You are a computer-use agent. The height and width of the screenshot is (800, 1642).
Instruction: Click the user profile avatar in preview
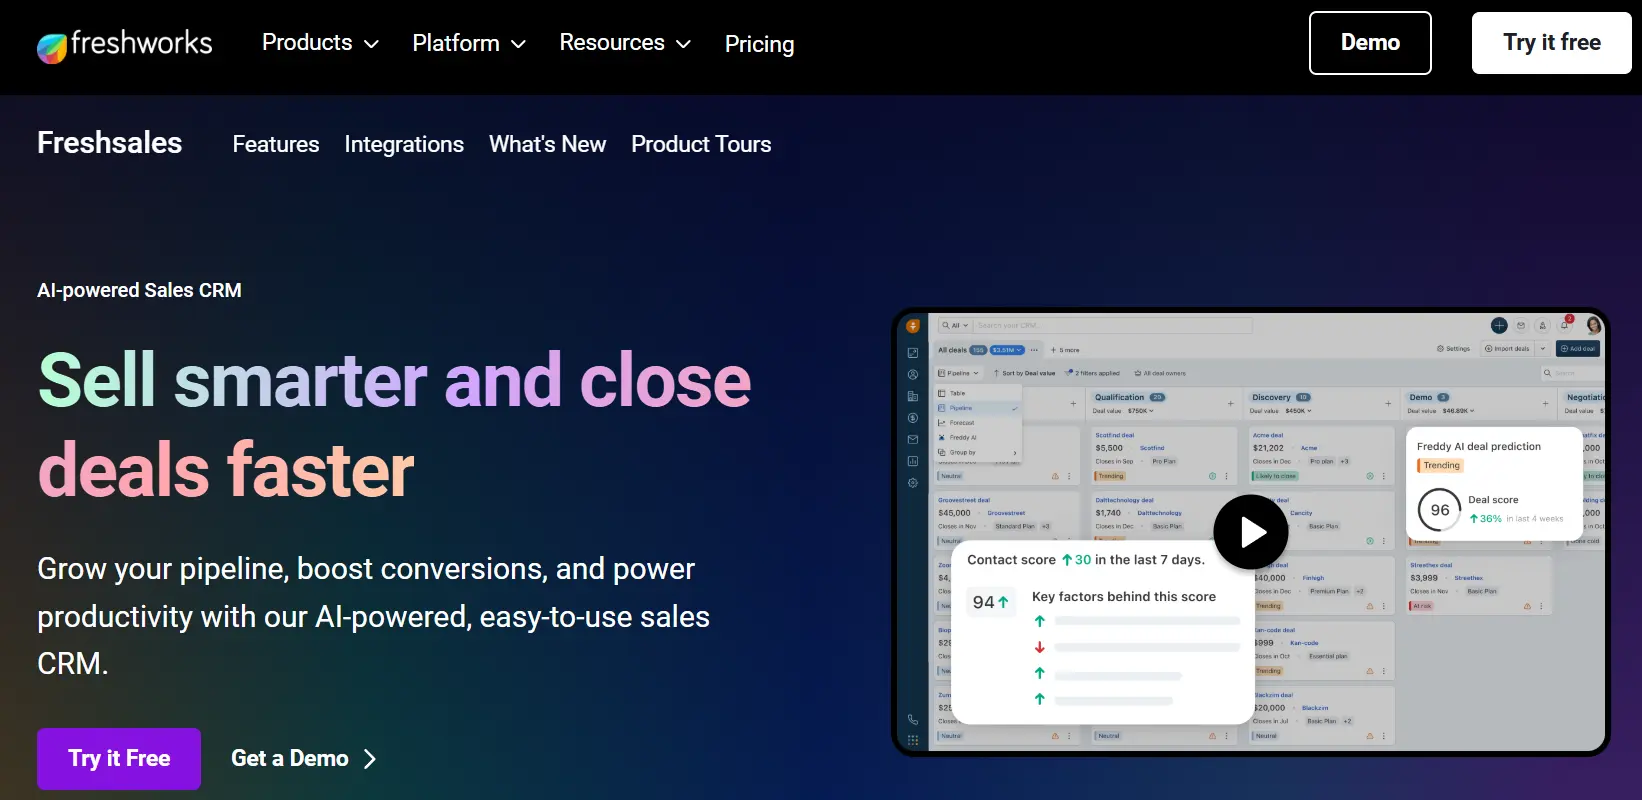[1593, 325]
